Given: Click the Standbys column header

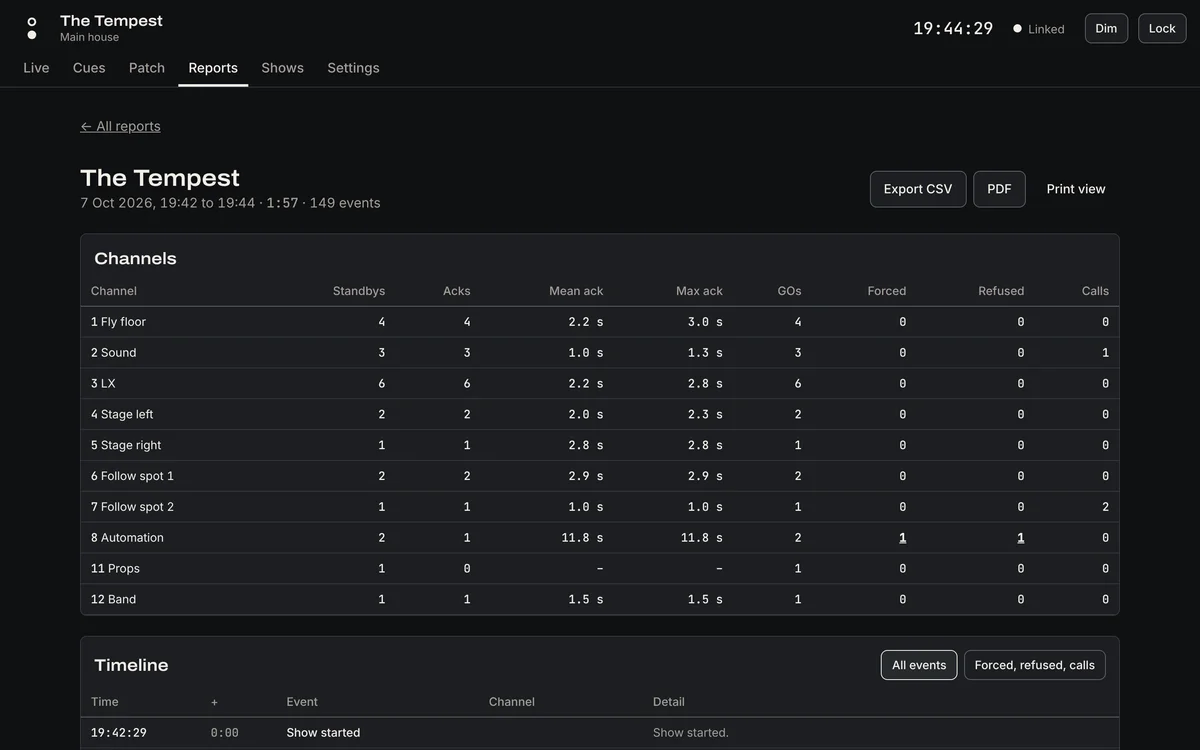Looking at the screenshot, I should click(359, 291).
